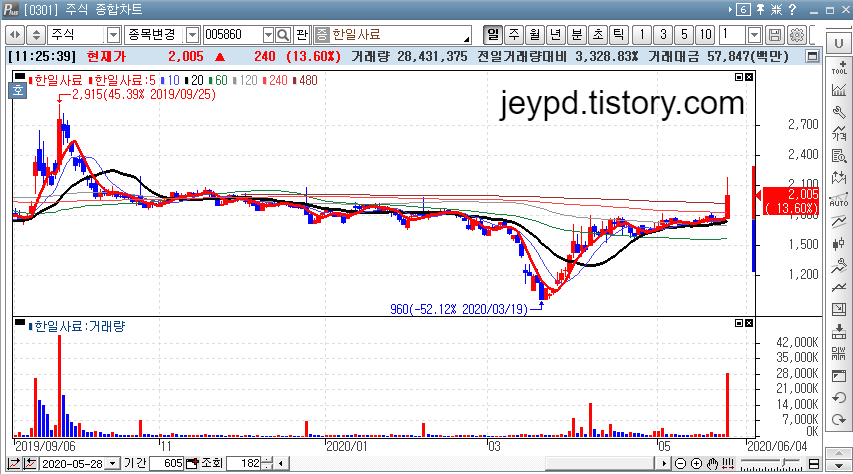Close the 거래량 volume chart pane
This screenshot has width=853, height=474.
tap(749, 323)
